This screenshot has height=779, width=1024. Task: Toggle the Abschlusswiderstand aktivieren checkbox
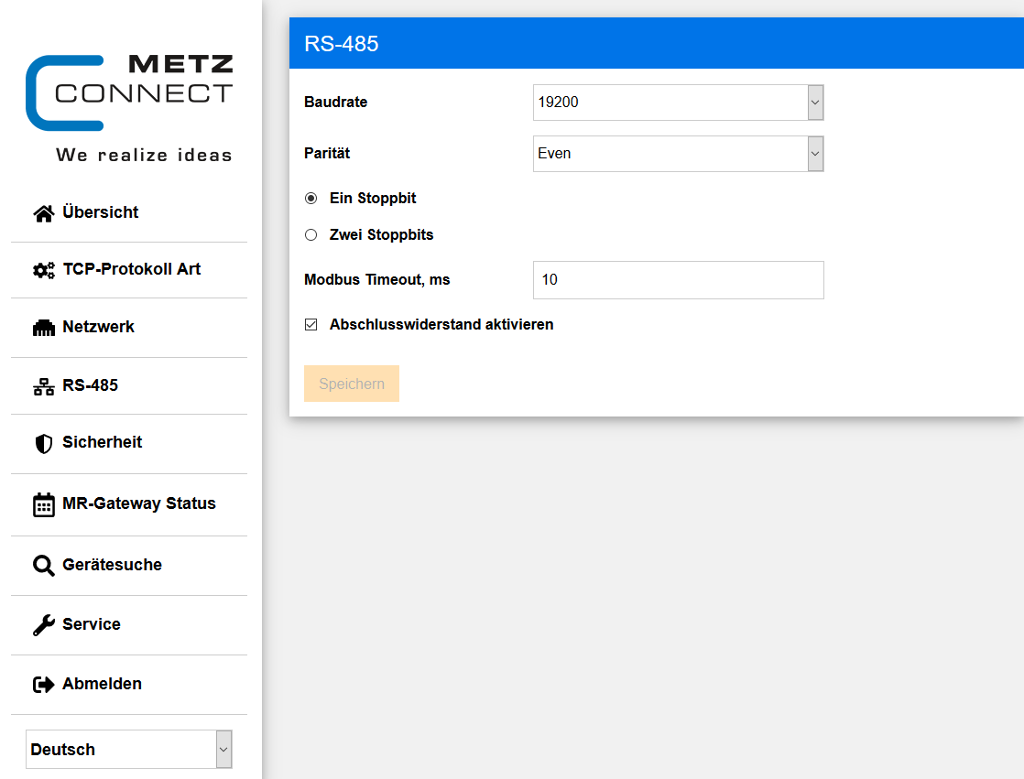coord(311,325)
